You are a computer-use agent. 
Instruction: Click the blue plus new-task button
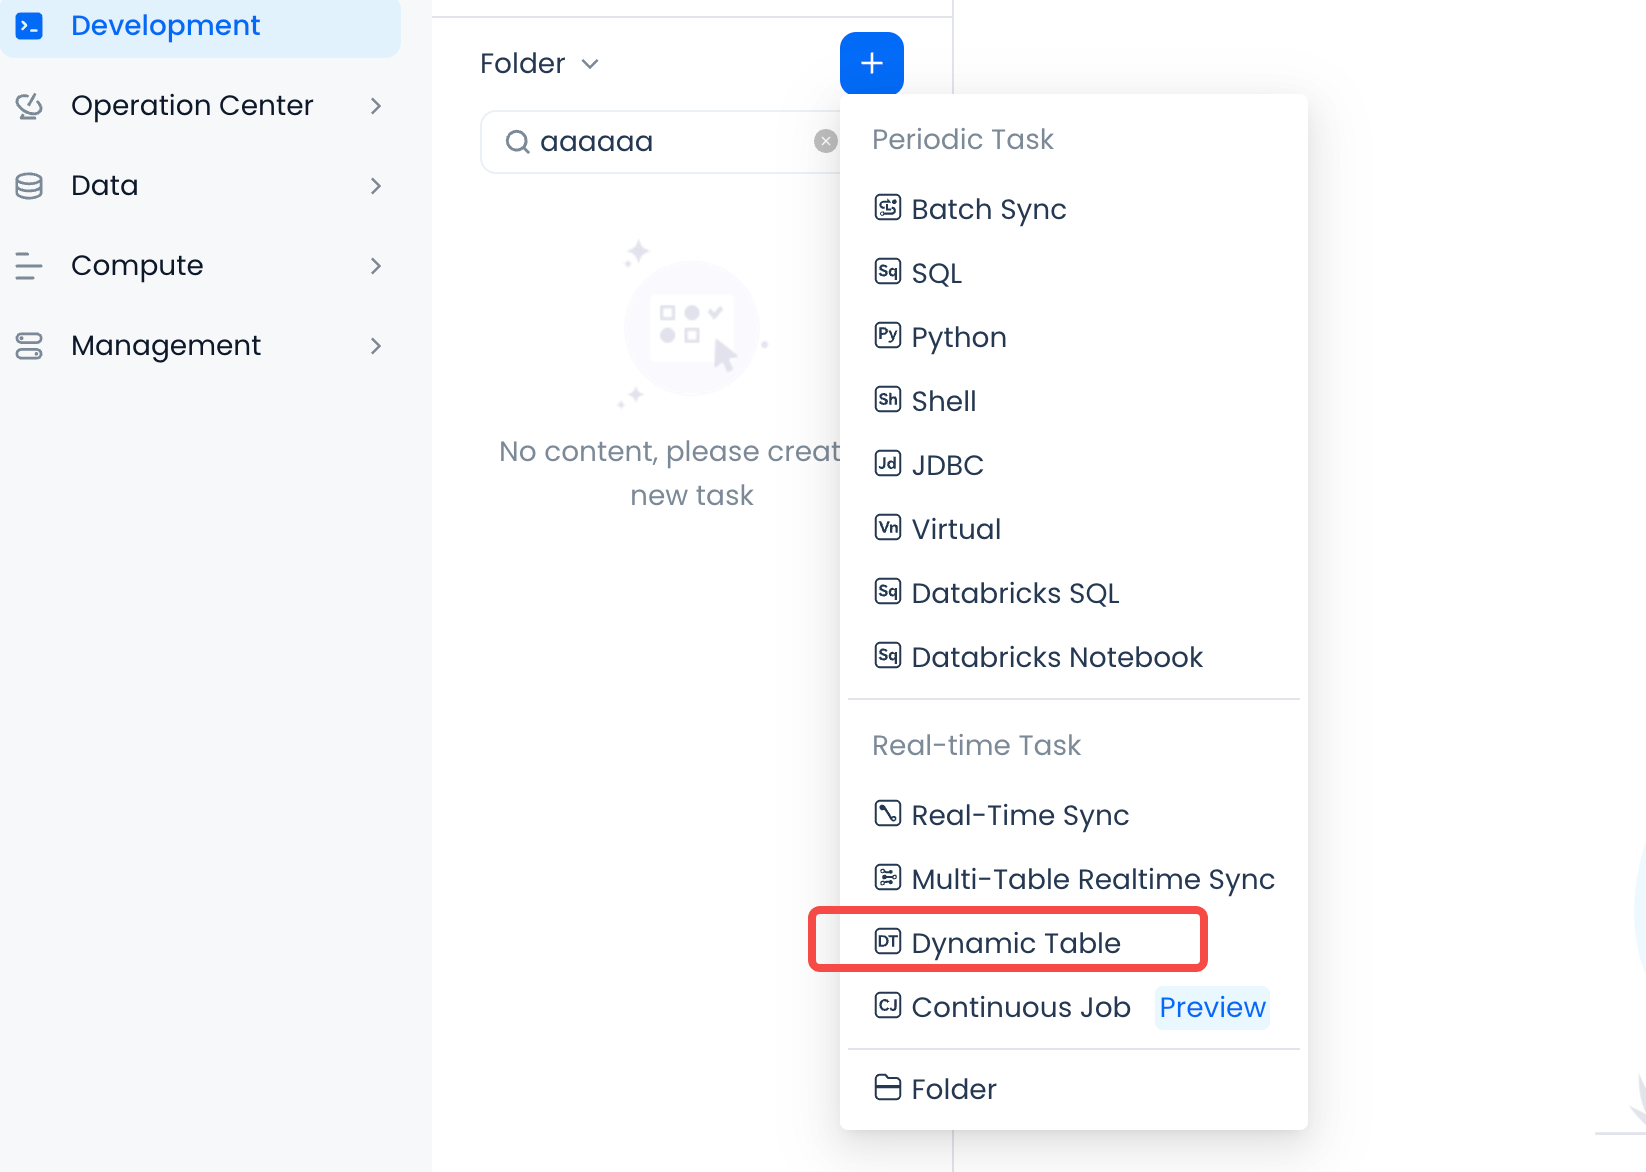point(871,63)
